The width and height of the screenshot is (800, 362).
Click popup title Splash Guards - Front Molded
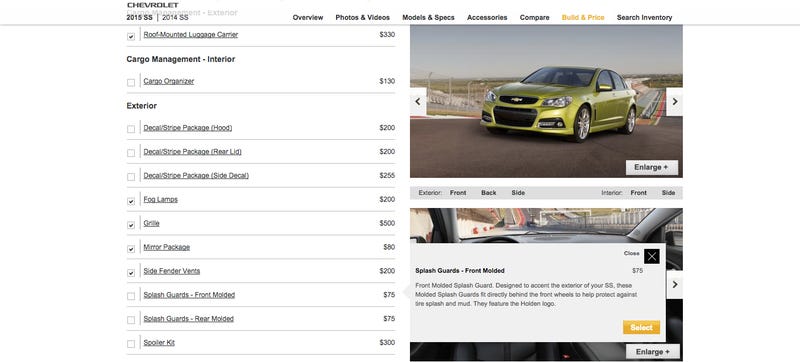(460, 271)
